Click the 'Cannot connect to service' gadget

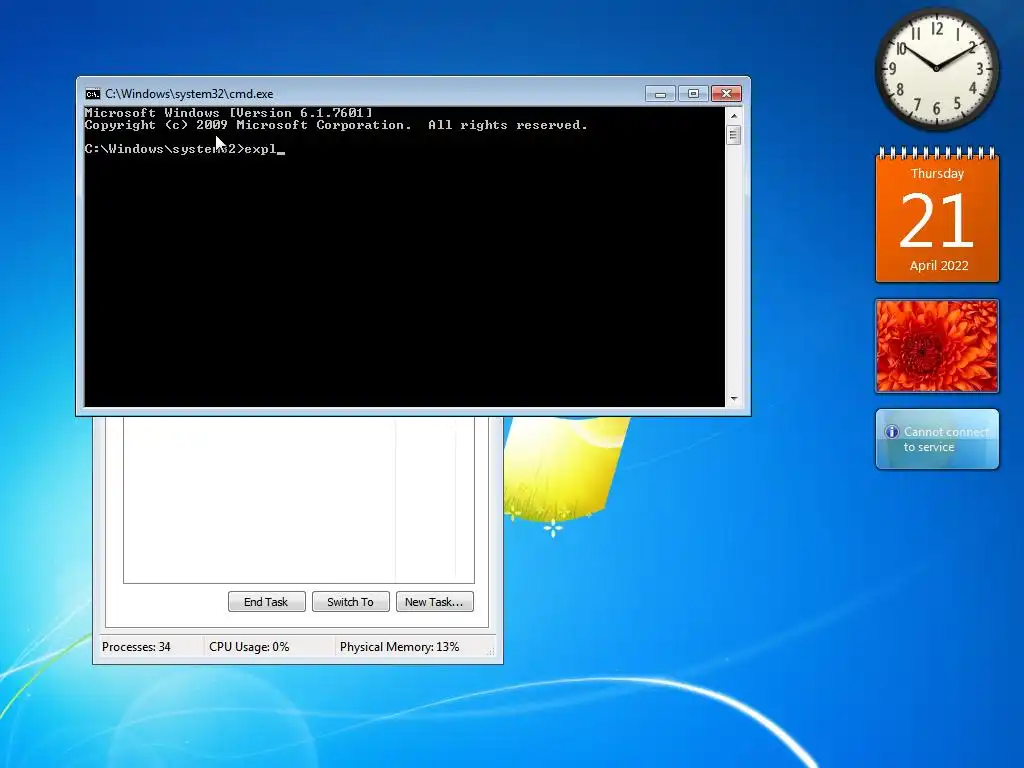937,439
